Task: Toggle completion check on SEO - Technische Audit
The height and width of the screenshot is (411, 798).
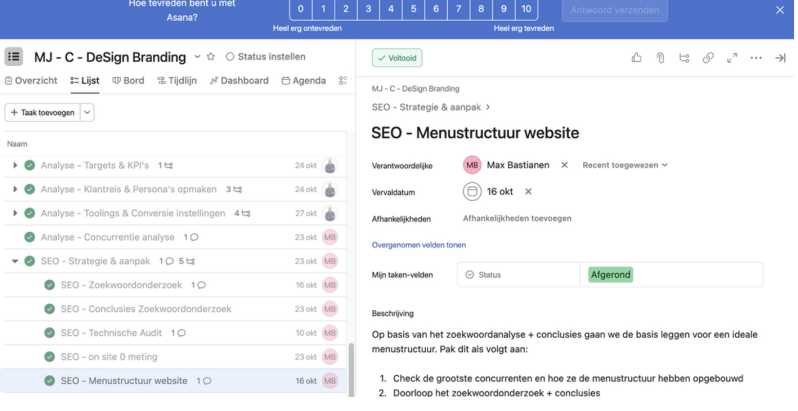Action: click(50, 333)
